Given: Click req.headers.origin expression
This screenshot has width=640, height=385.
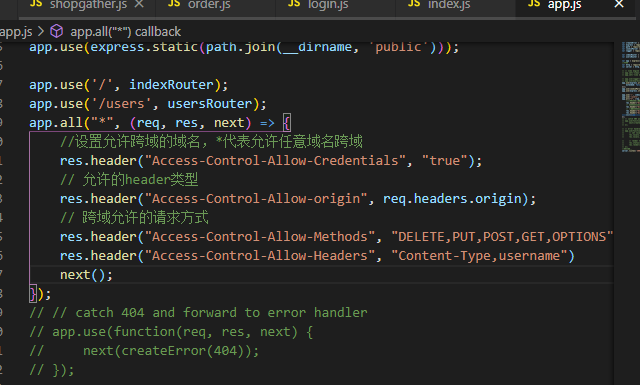Looking at the screenshot, I should click(x=452, y=199).
